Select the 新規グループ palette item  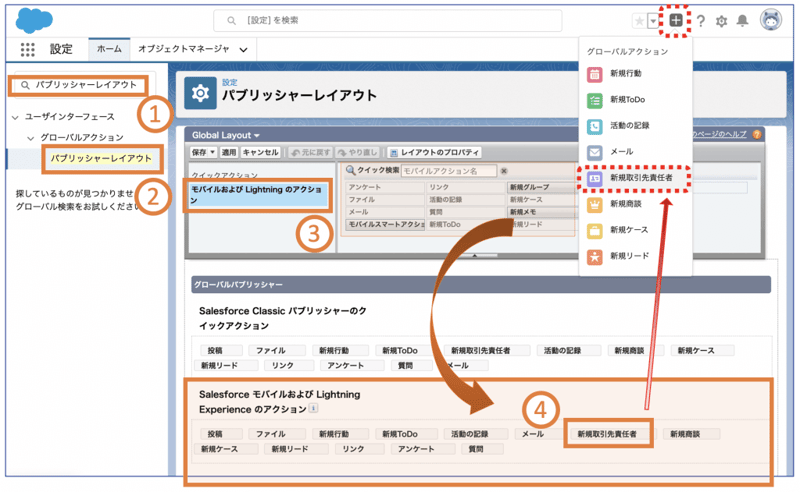pos(541,187)
